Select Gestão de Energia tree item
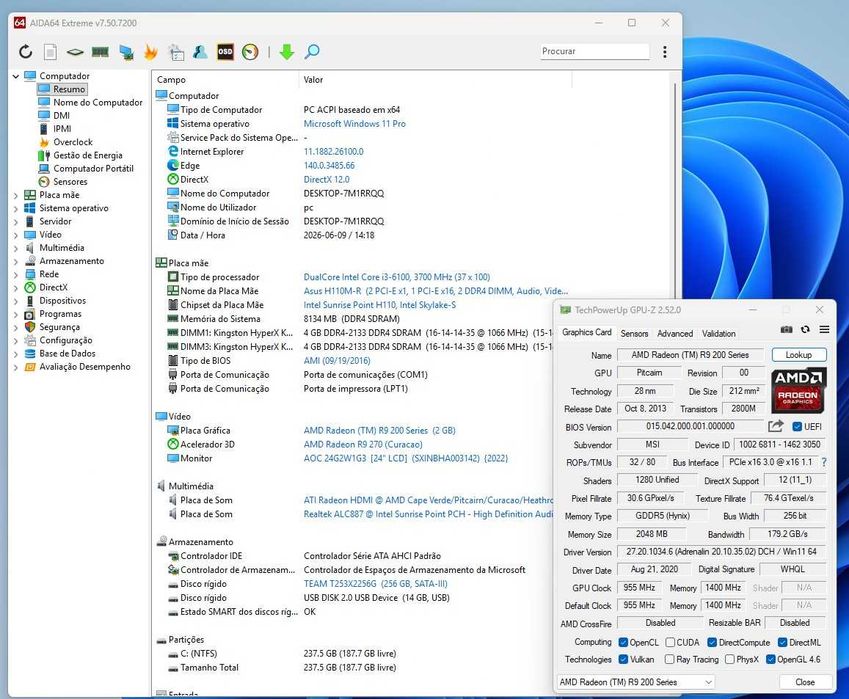Image resolution: width=849 pixels, height=699 pixels. (88, 155)
